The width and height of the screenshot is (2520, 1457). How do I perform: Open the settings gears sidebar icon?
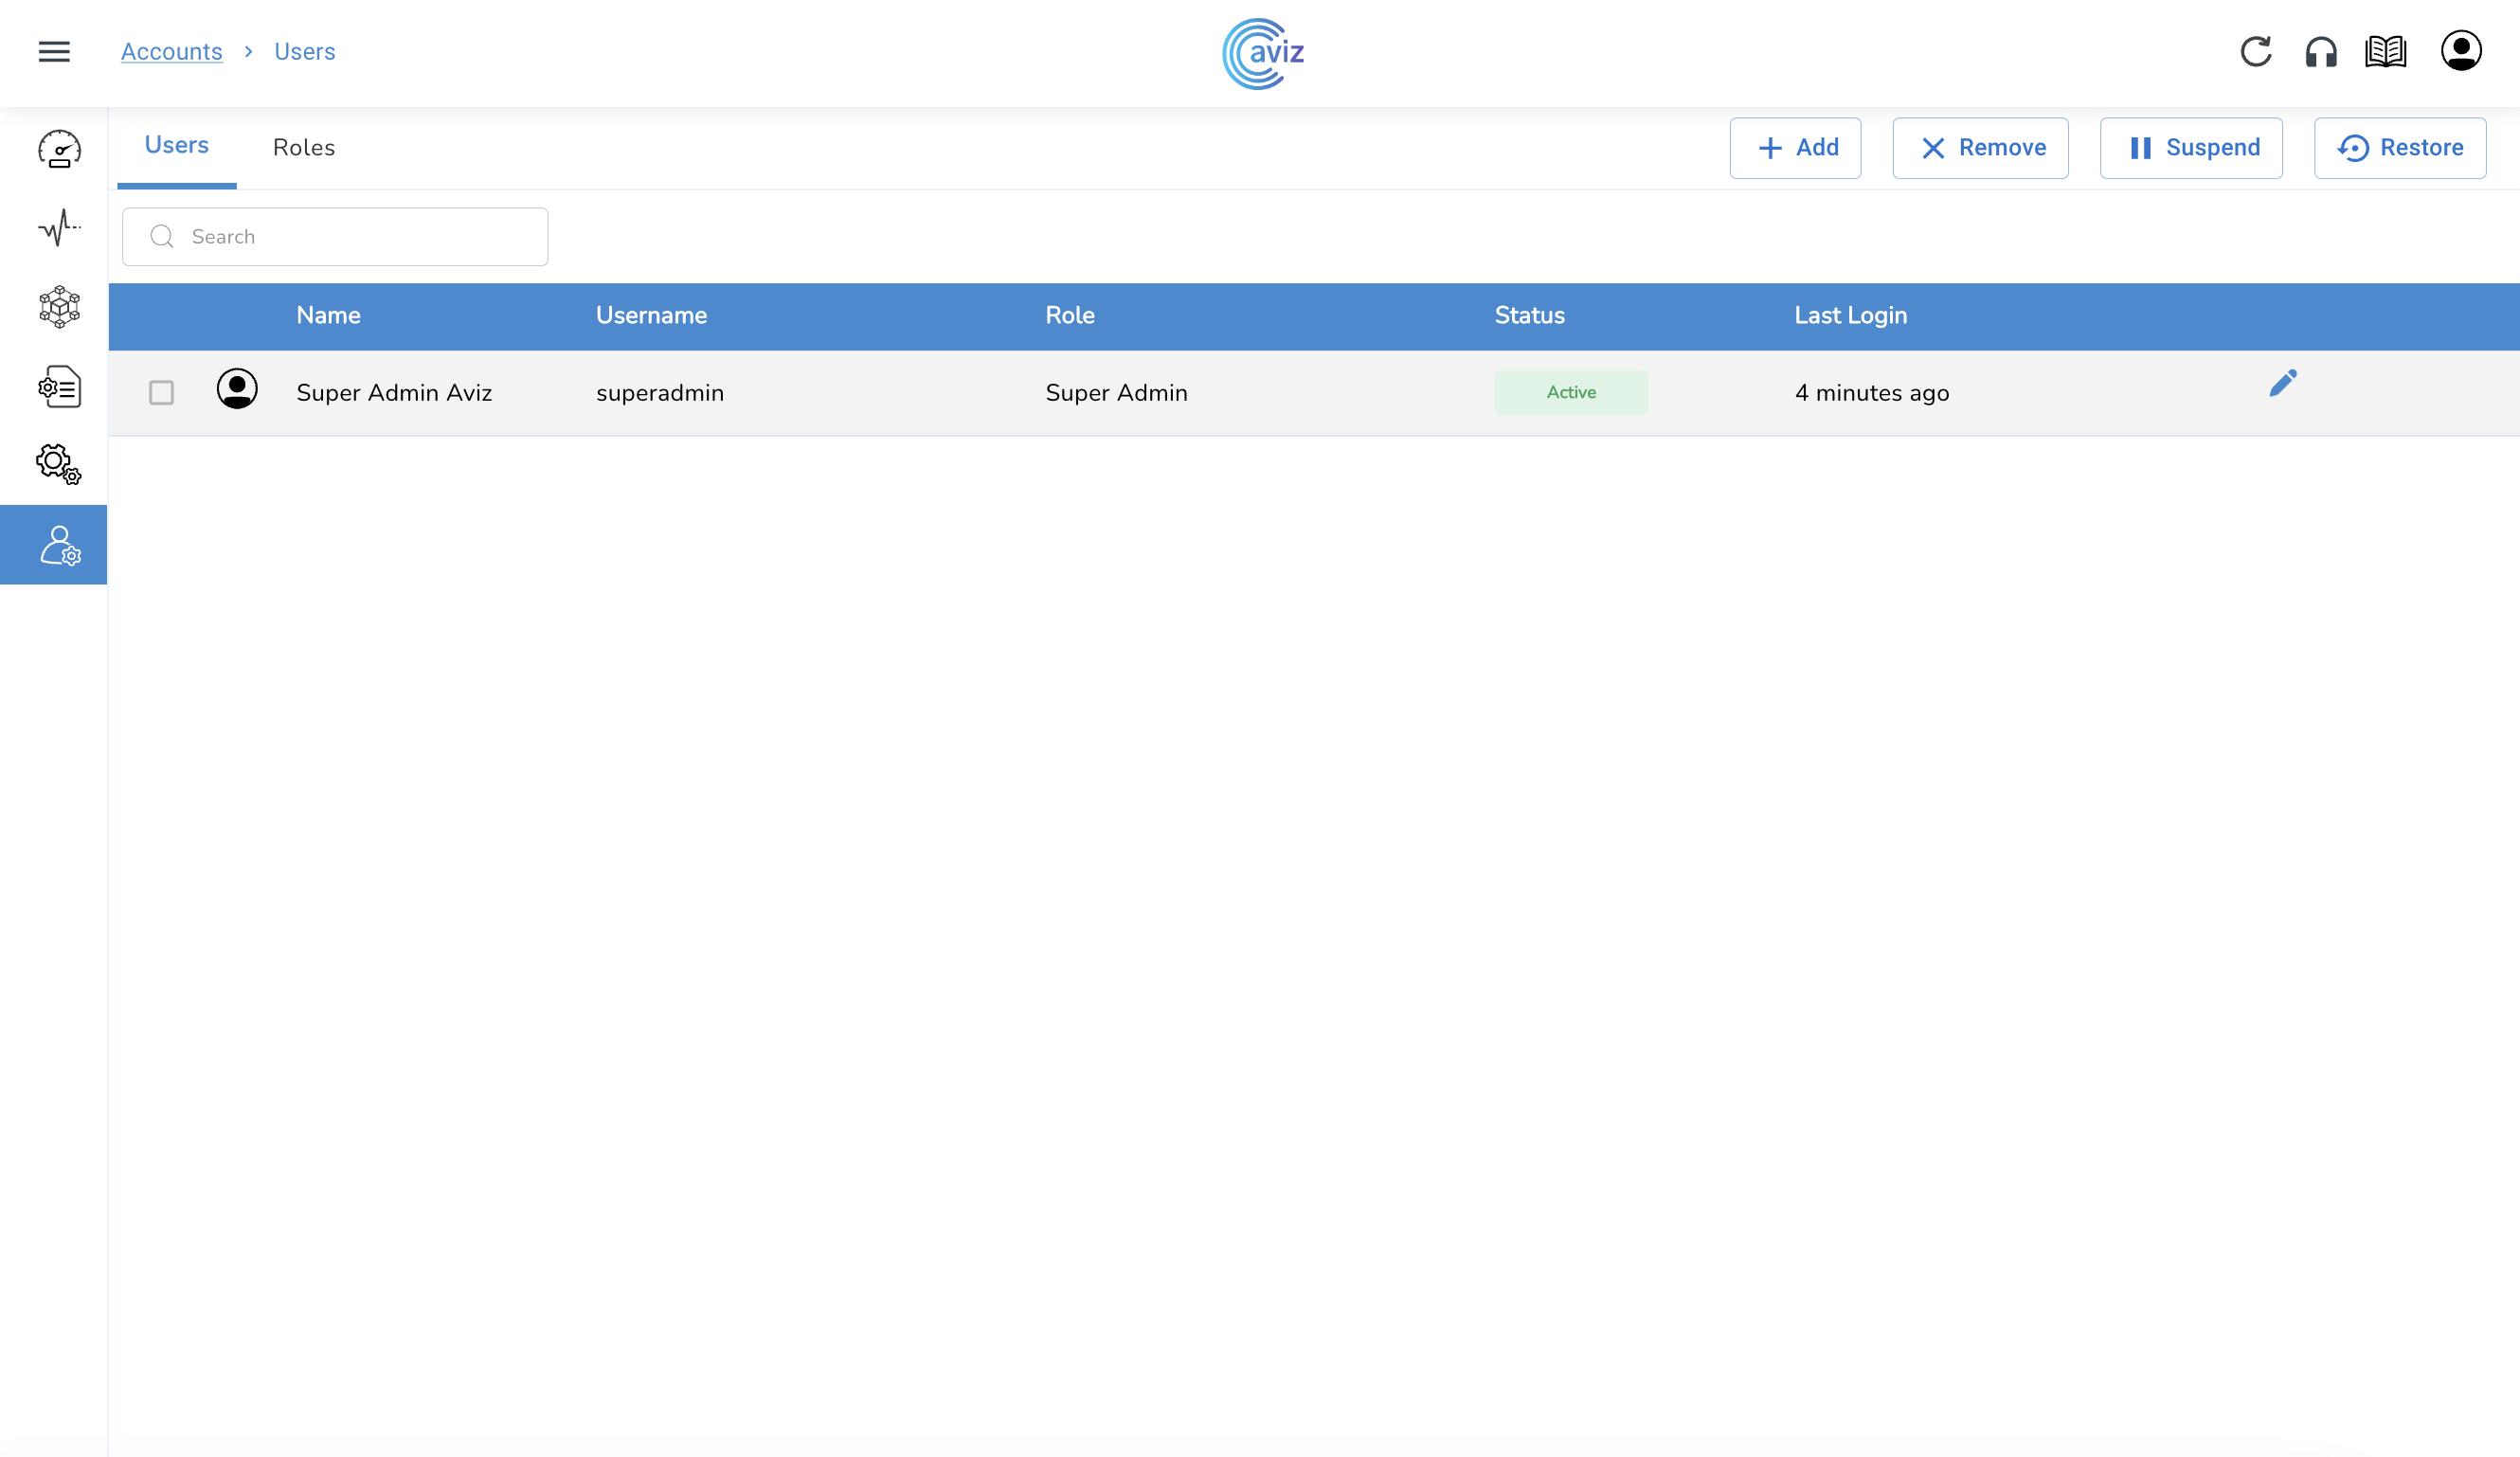pos(59,464)
